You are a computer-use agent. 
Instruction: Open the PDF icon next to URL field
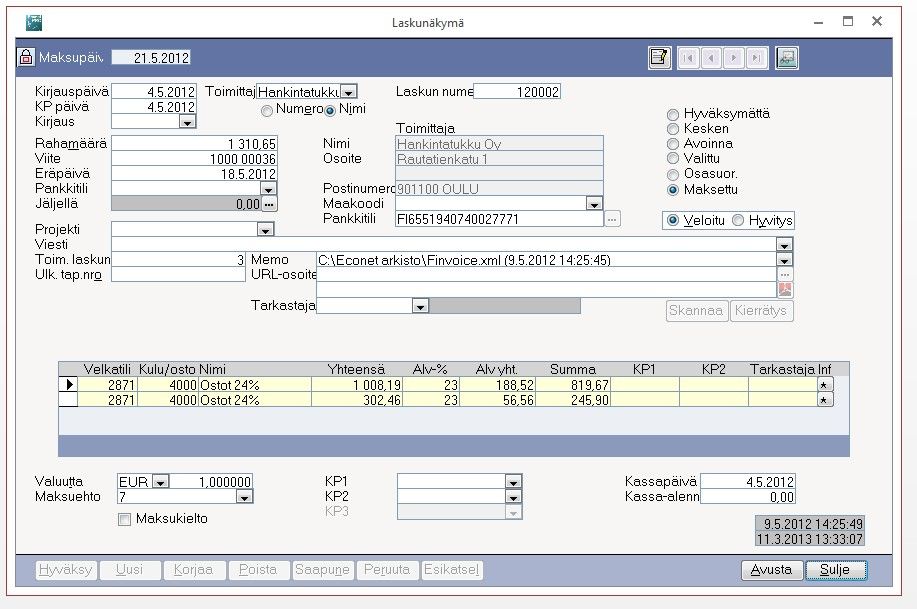785,290
